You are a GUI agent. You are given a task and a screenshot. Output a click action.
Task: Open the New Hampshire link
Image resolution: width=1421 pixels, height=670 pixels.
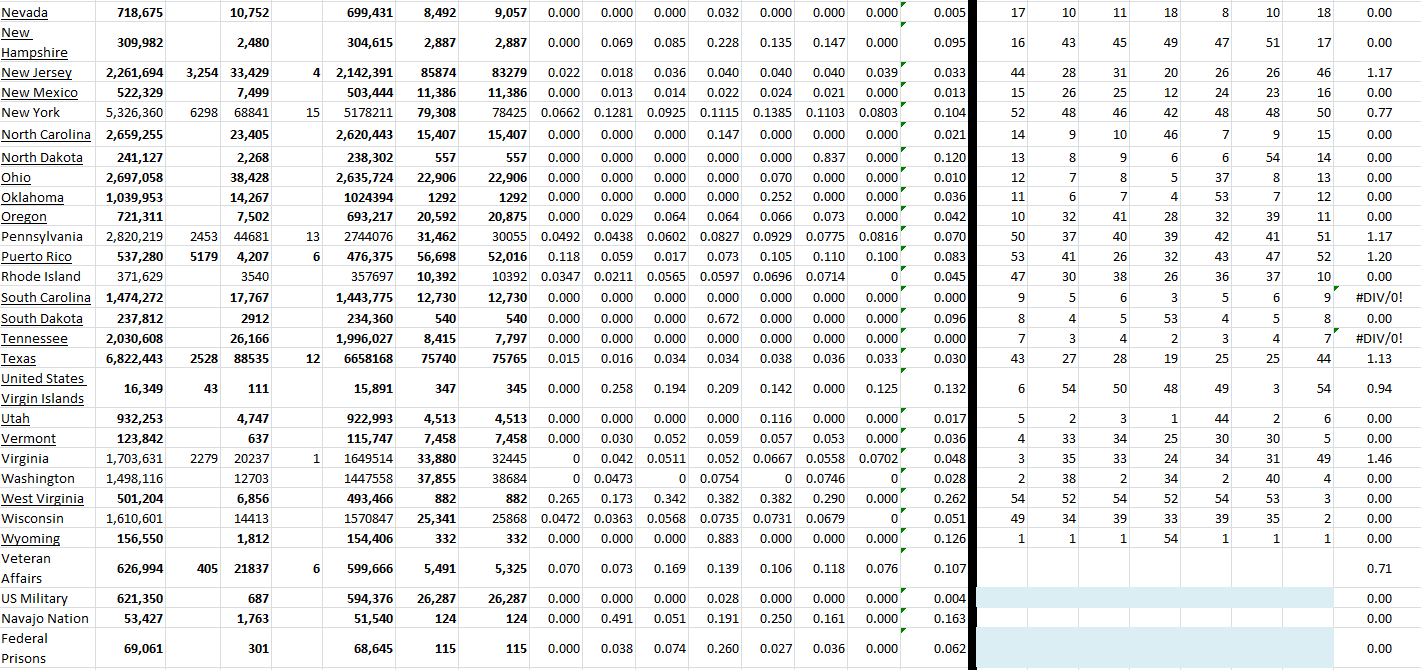(x=34, y=43)
